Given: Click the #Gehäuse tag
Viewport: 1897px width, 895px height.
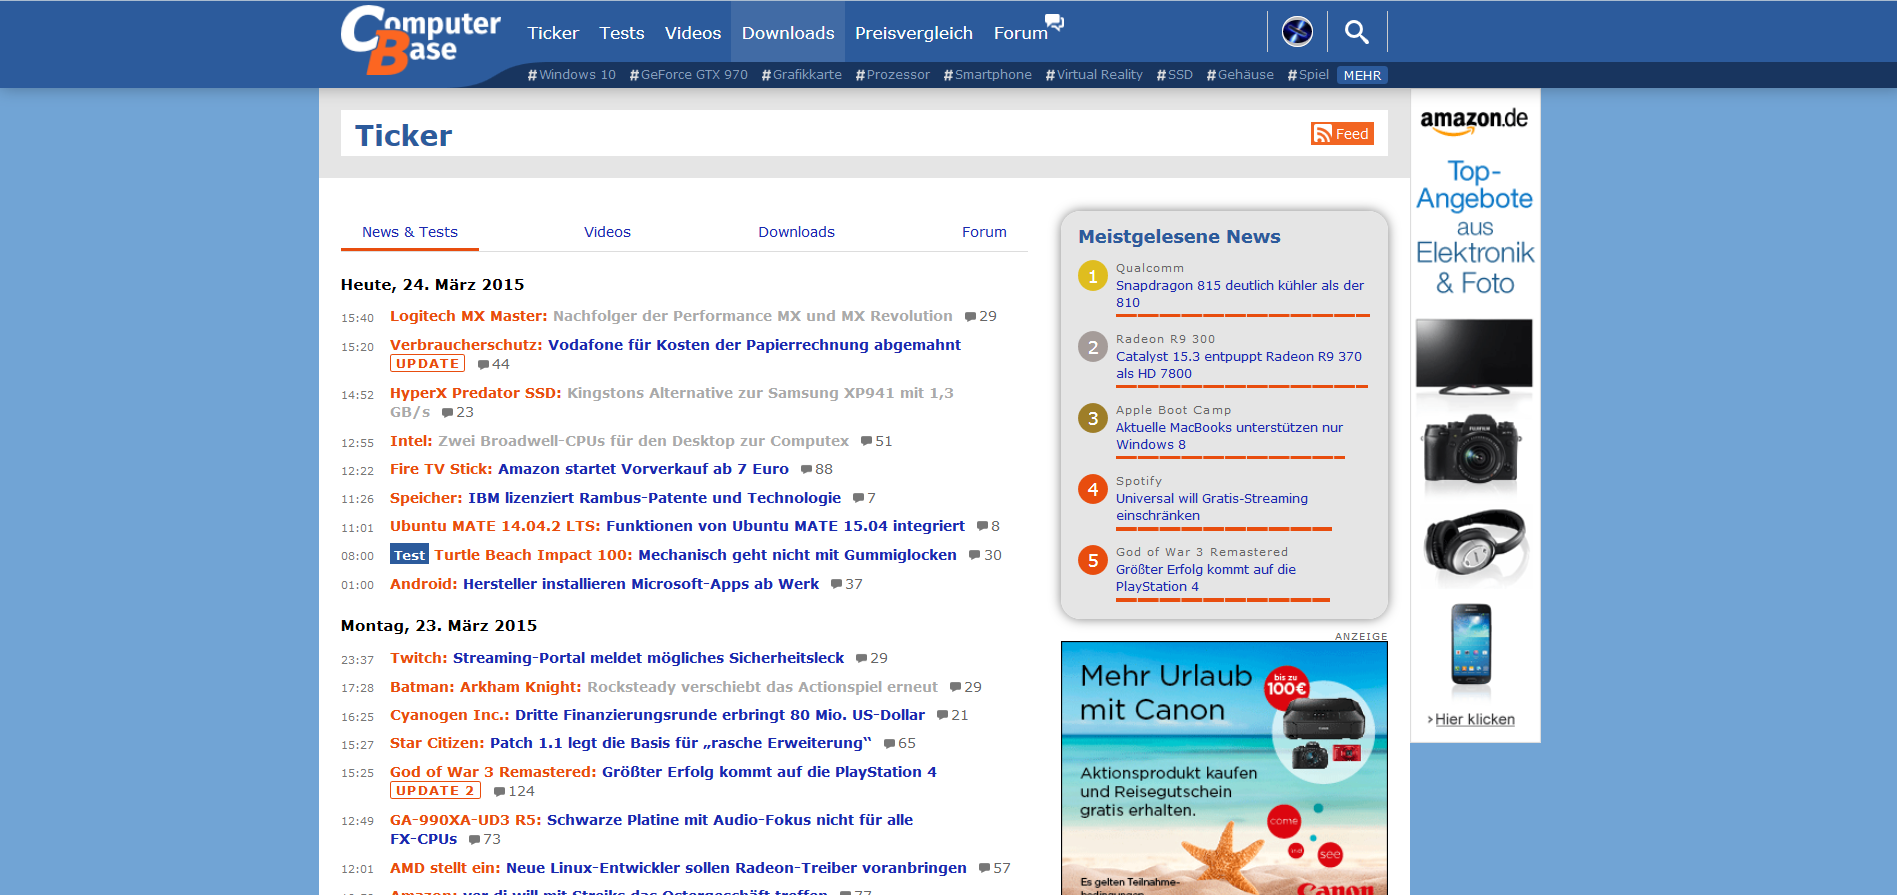Looking at the screenshot, I should click(x=1240, y=75).
